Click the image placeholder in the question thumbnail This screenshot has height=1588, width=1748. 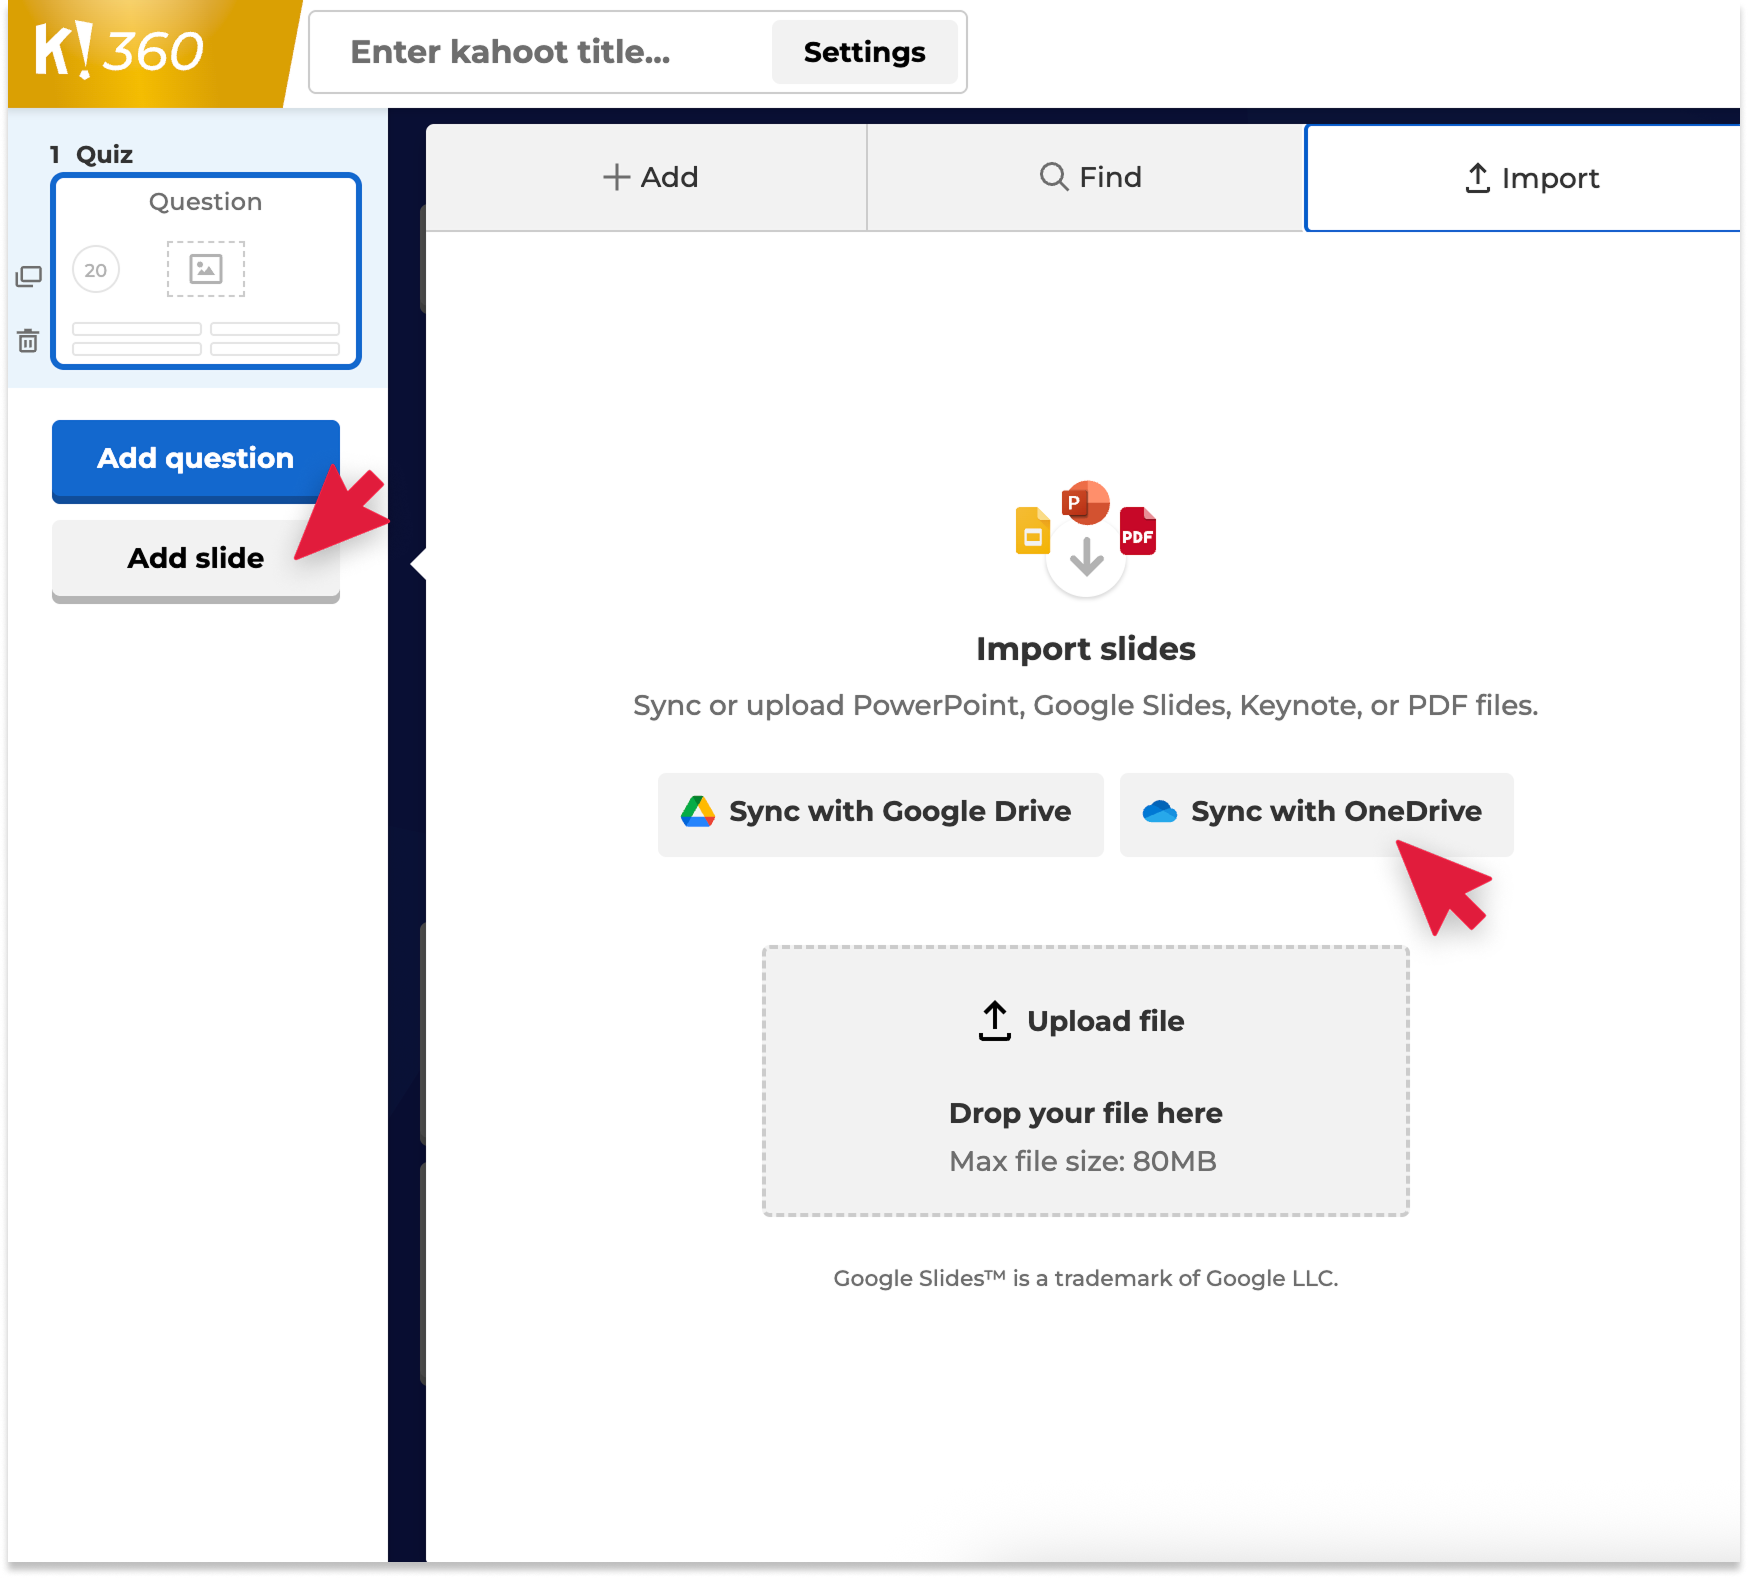click(206, 269)
